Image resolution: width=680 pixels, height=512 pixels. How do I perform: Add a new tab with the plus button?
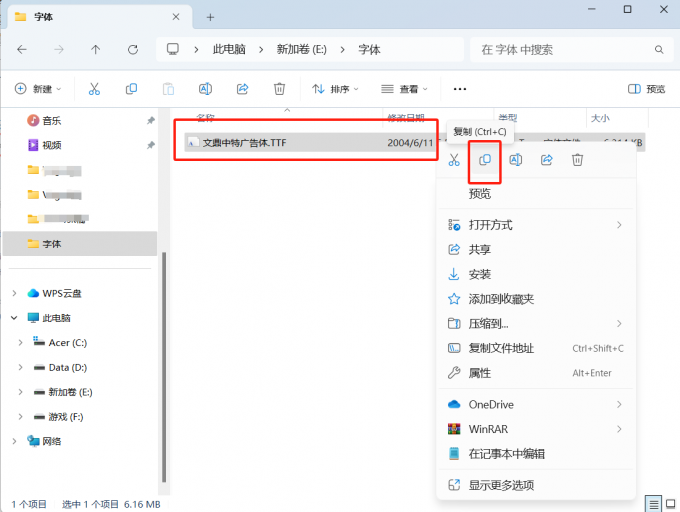pos(210,17)
